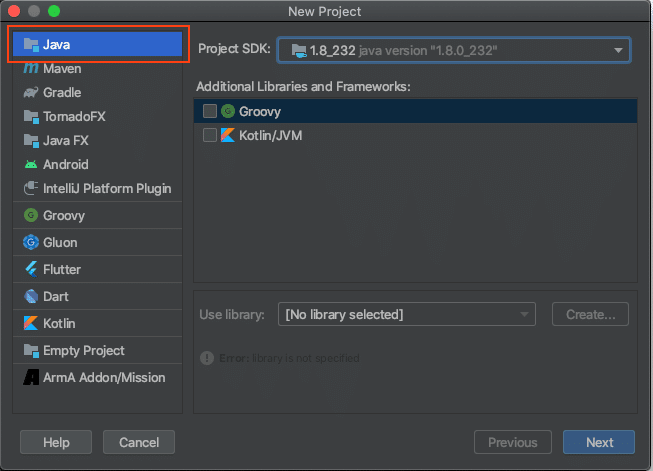This screenshot has height=471, width=653.
Task: Click the error warning icon
Action: (x=207, y=358)
